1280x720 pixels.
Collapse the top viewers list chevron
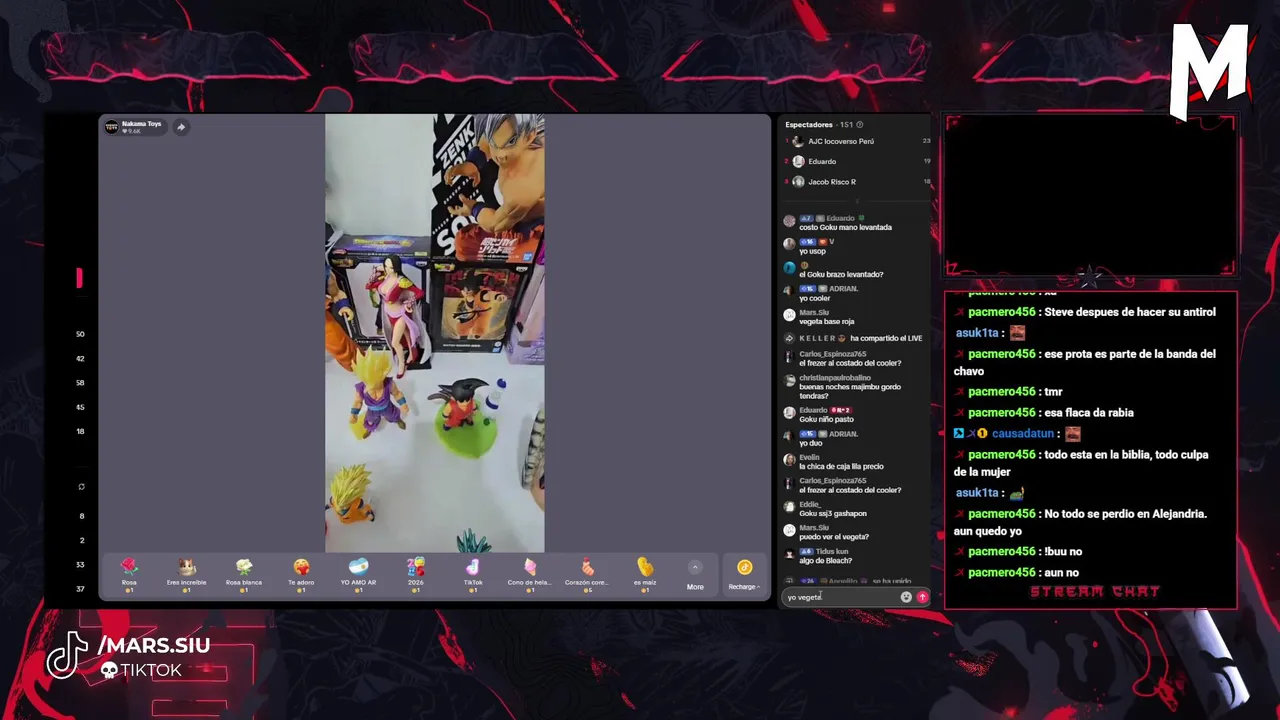click(x=857, y=201)
